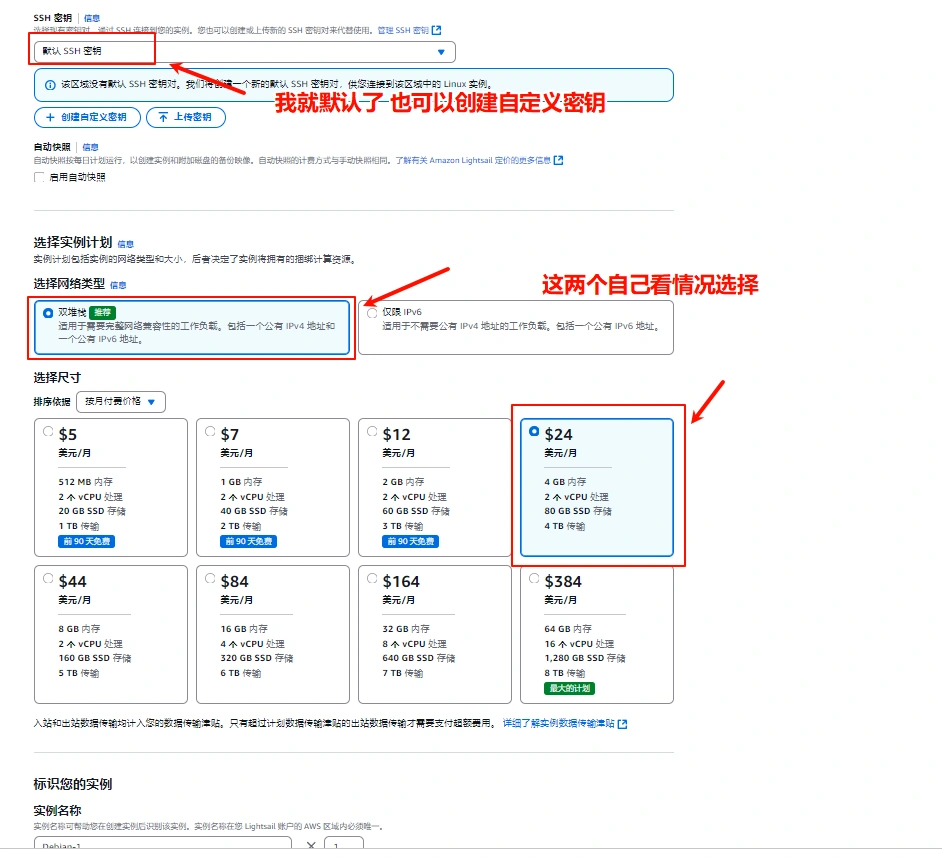This screenshot has width=942, height=858.
Task: Select the 双堆栈 network type radio
Action: 48,313
